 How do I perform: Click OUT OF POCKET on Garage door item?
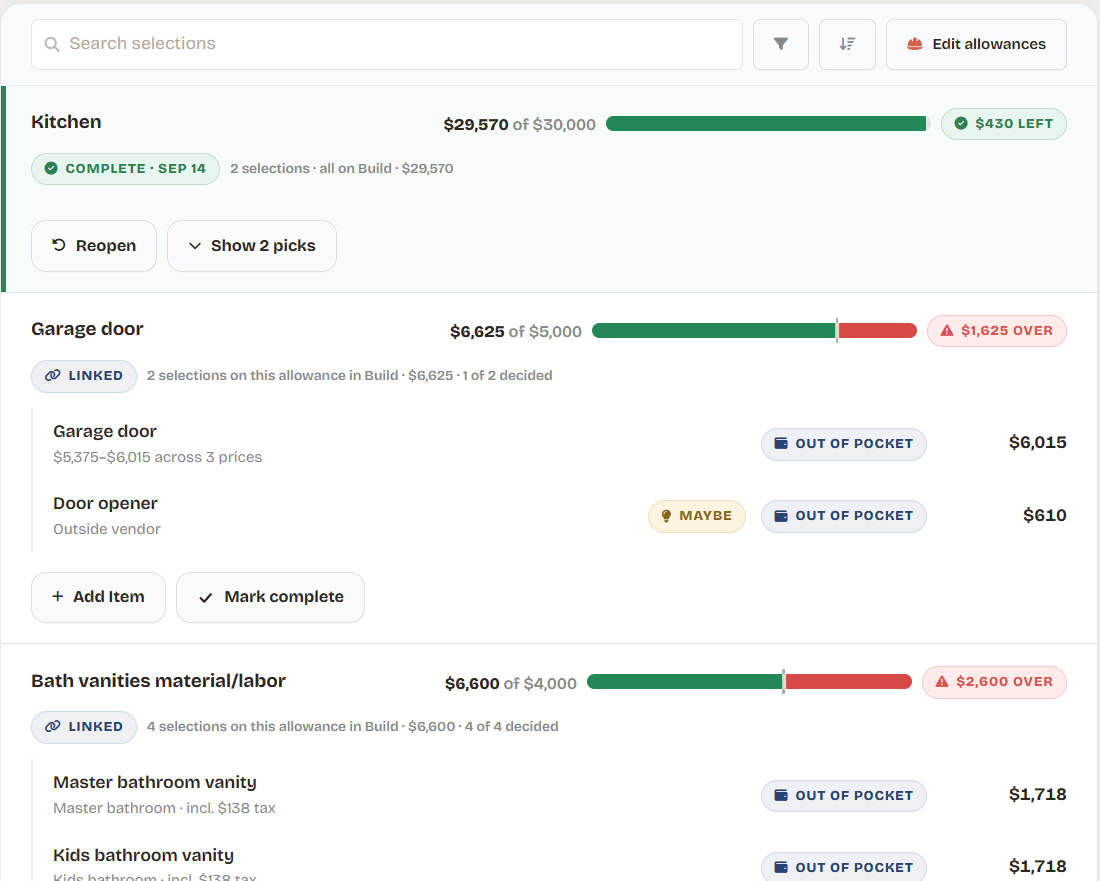(844, 444)
